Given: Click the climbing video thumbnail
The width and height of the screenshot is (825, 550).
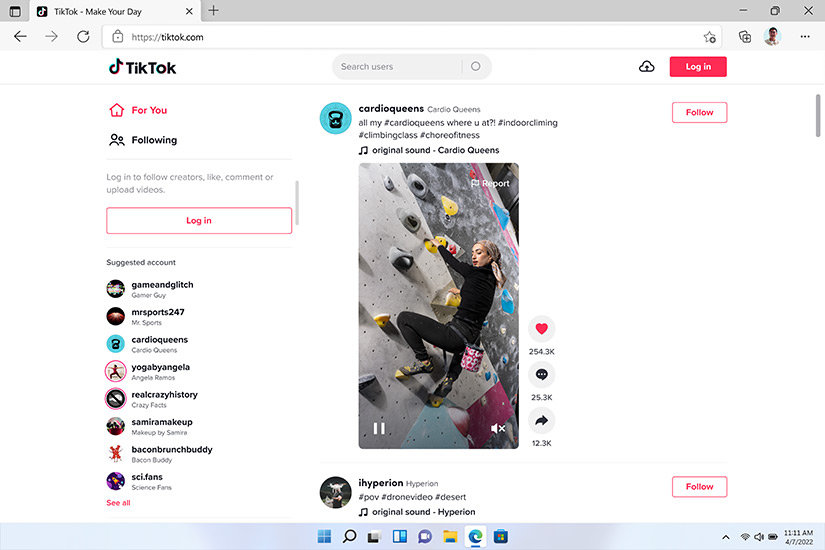Looking at the screenshot, I should click(438, 305).
